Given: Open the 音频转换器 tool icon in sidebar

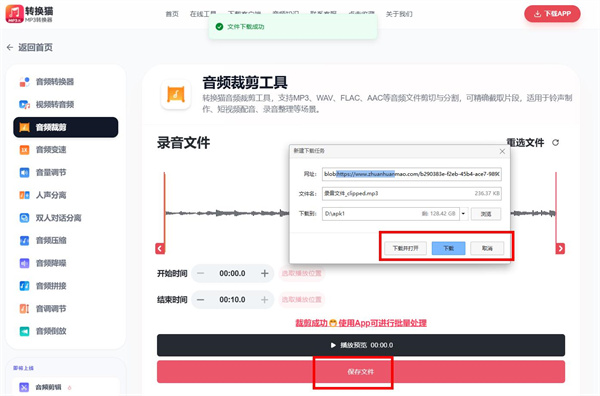Looking at the screenshot, I should [x=24, y=82].
